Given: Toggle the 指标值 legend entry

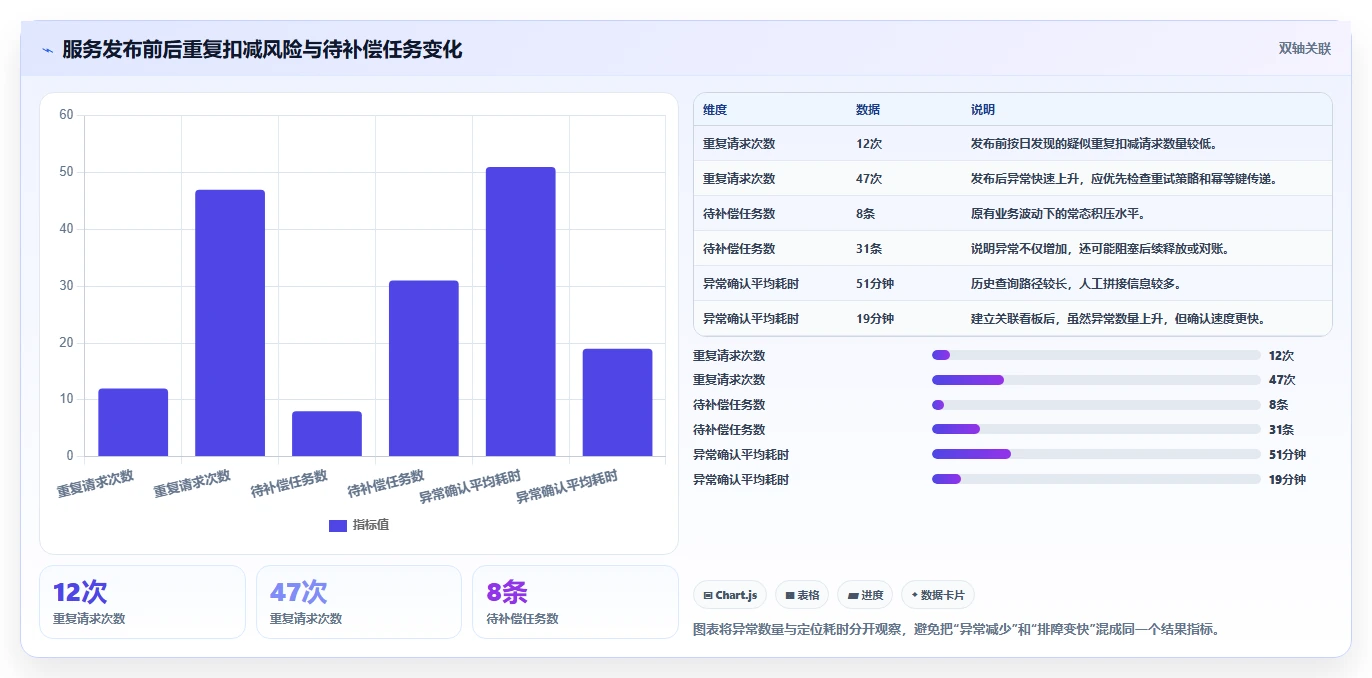Looking at the screenshot, I should [x=359, y=525].
